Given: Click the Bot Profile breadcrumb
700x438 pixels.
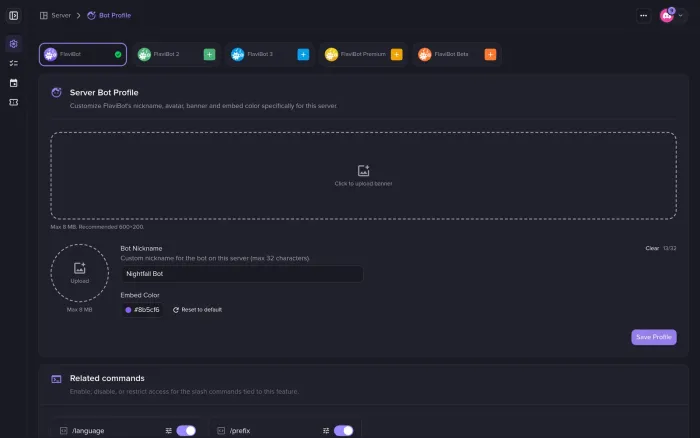Looking at the screenshot, I should coord(109,15).
